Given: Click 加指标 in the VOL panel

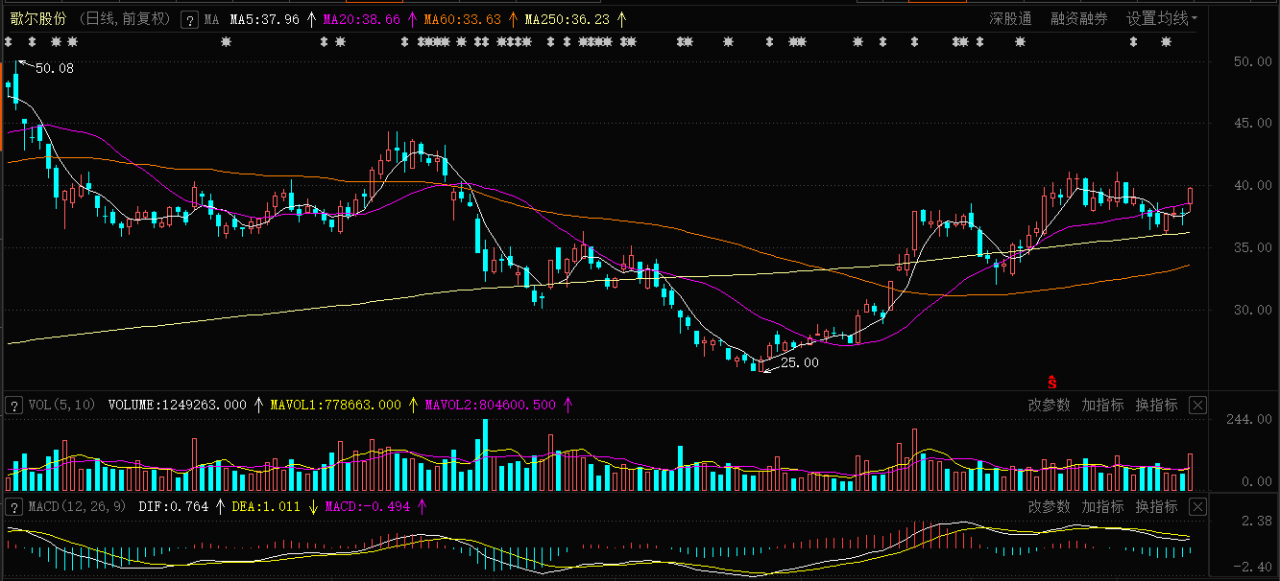Looking at the screenshot, I should 1102,405.
